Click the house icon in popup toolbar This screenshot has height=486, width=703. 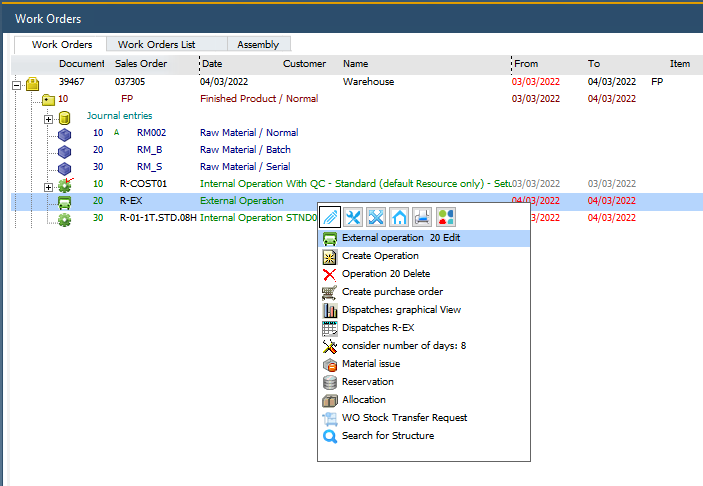click(399, 217)
